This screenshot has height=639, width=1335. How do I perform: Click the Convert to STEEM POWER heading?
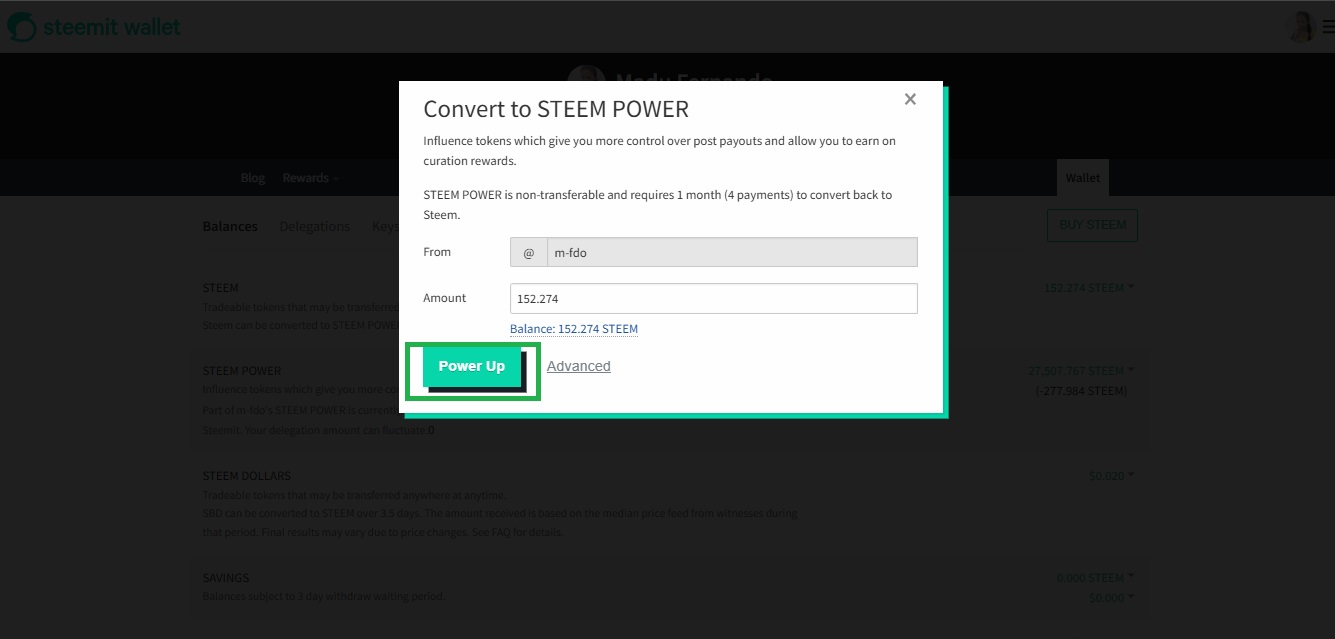556,109
